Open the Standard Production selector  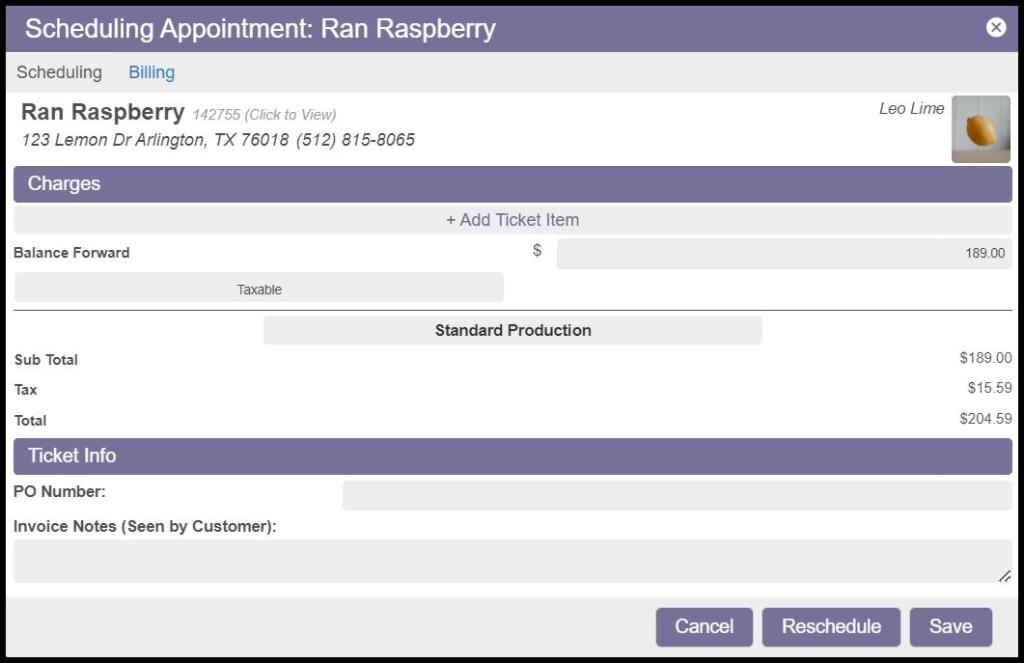pyautogui.click(x=512, y=330)
